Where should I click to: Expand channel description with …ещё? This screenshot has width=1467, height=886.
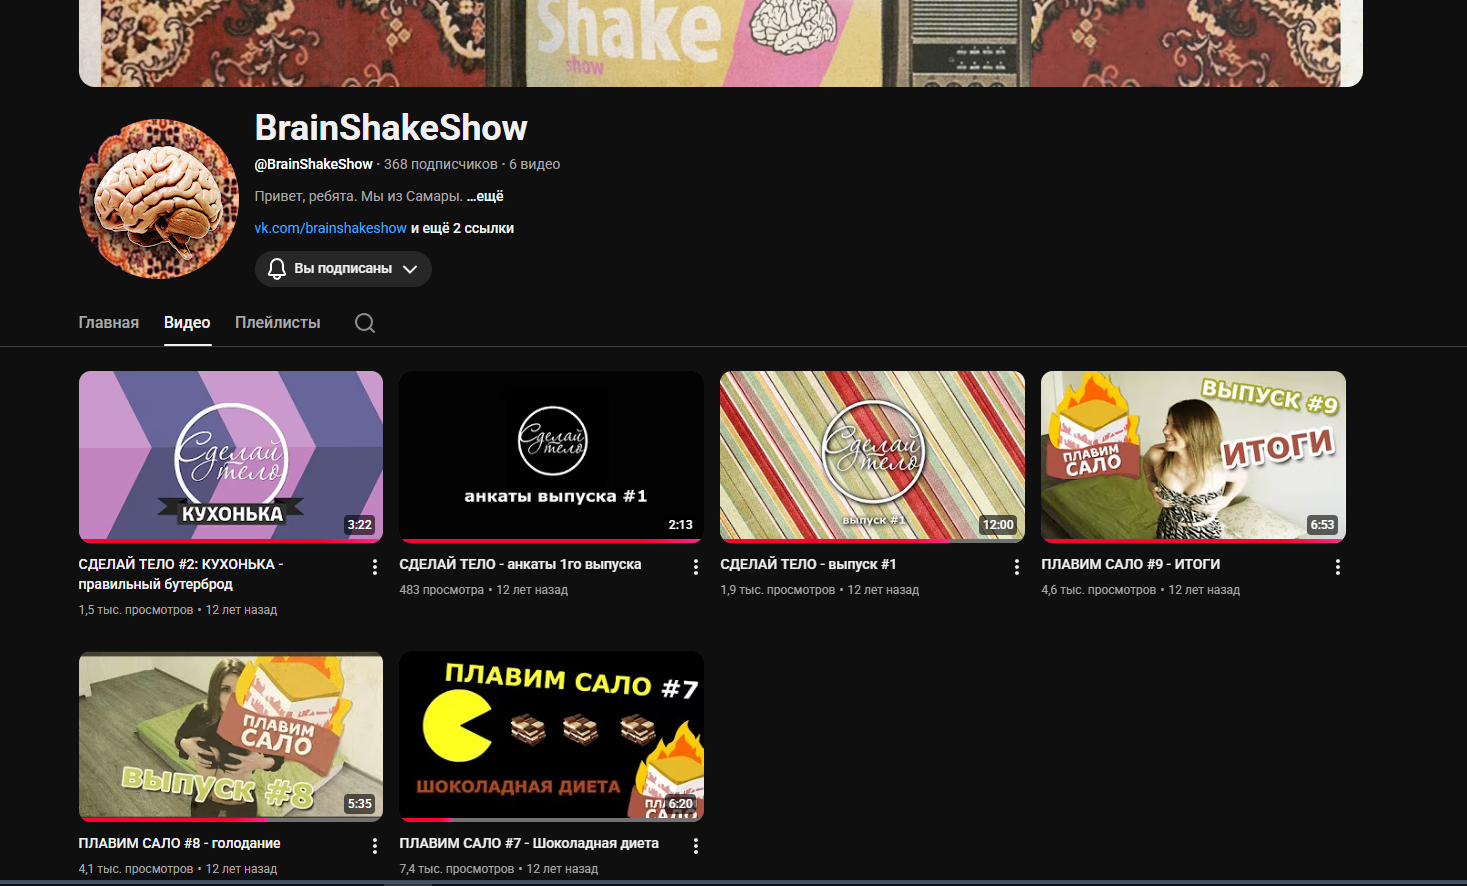(x=485, y=196)
